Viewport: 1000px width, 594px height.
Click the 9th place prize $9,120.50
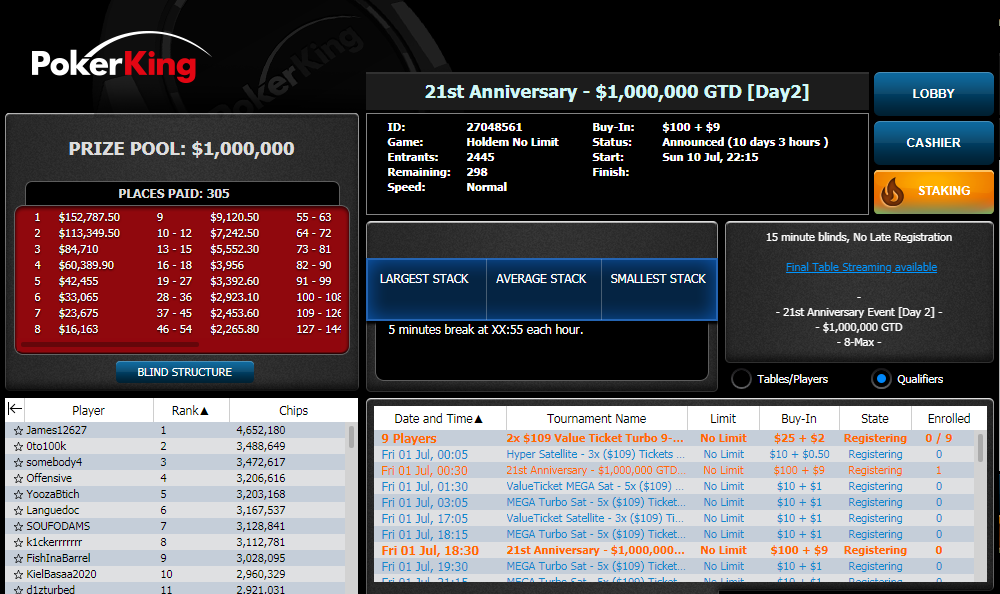pos(235,217)
